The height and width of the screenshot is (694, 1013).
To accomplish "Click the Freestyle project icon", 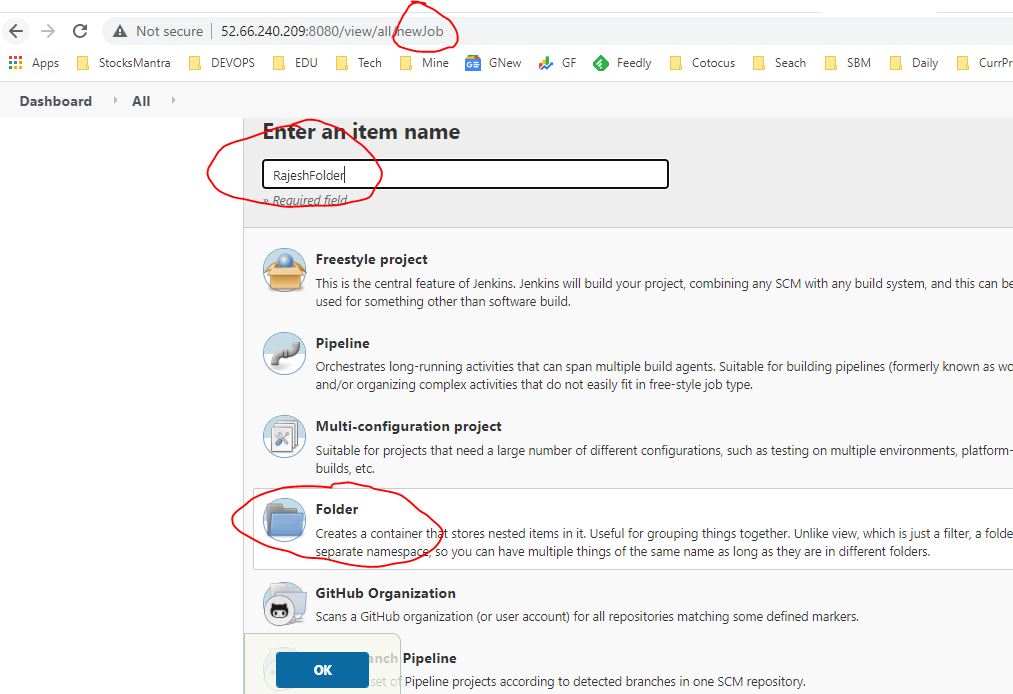I will tap(284, 270).
